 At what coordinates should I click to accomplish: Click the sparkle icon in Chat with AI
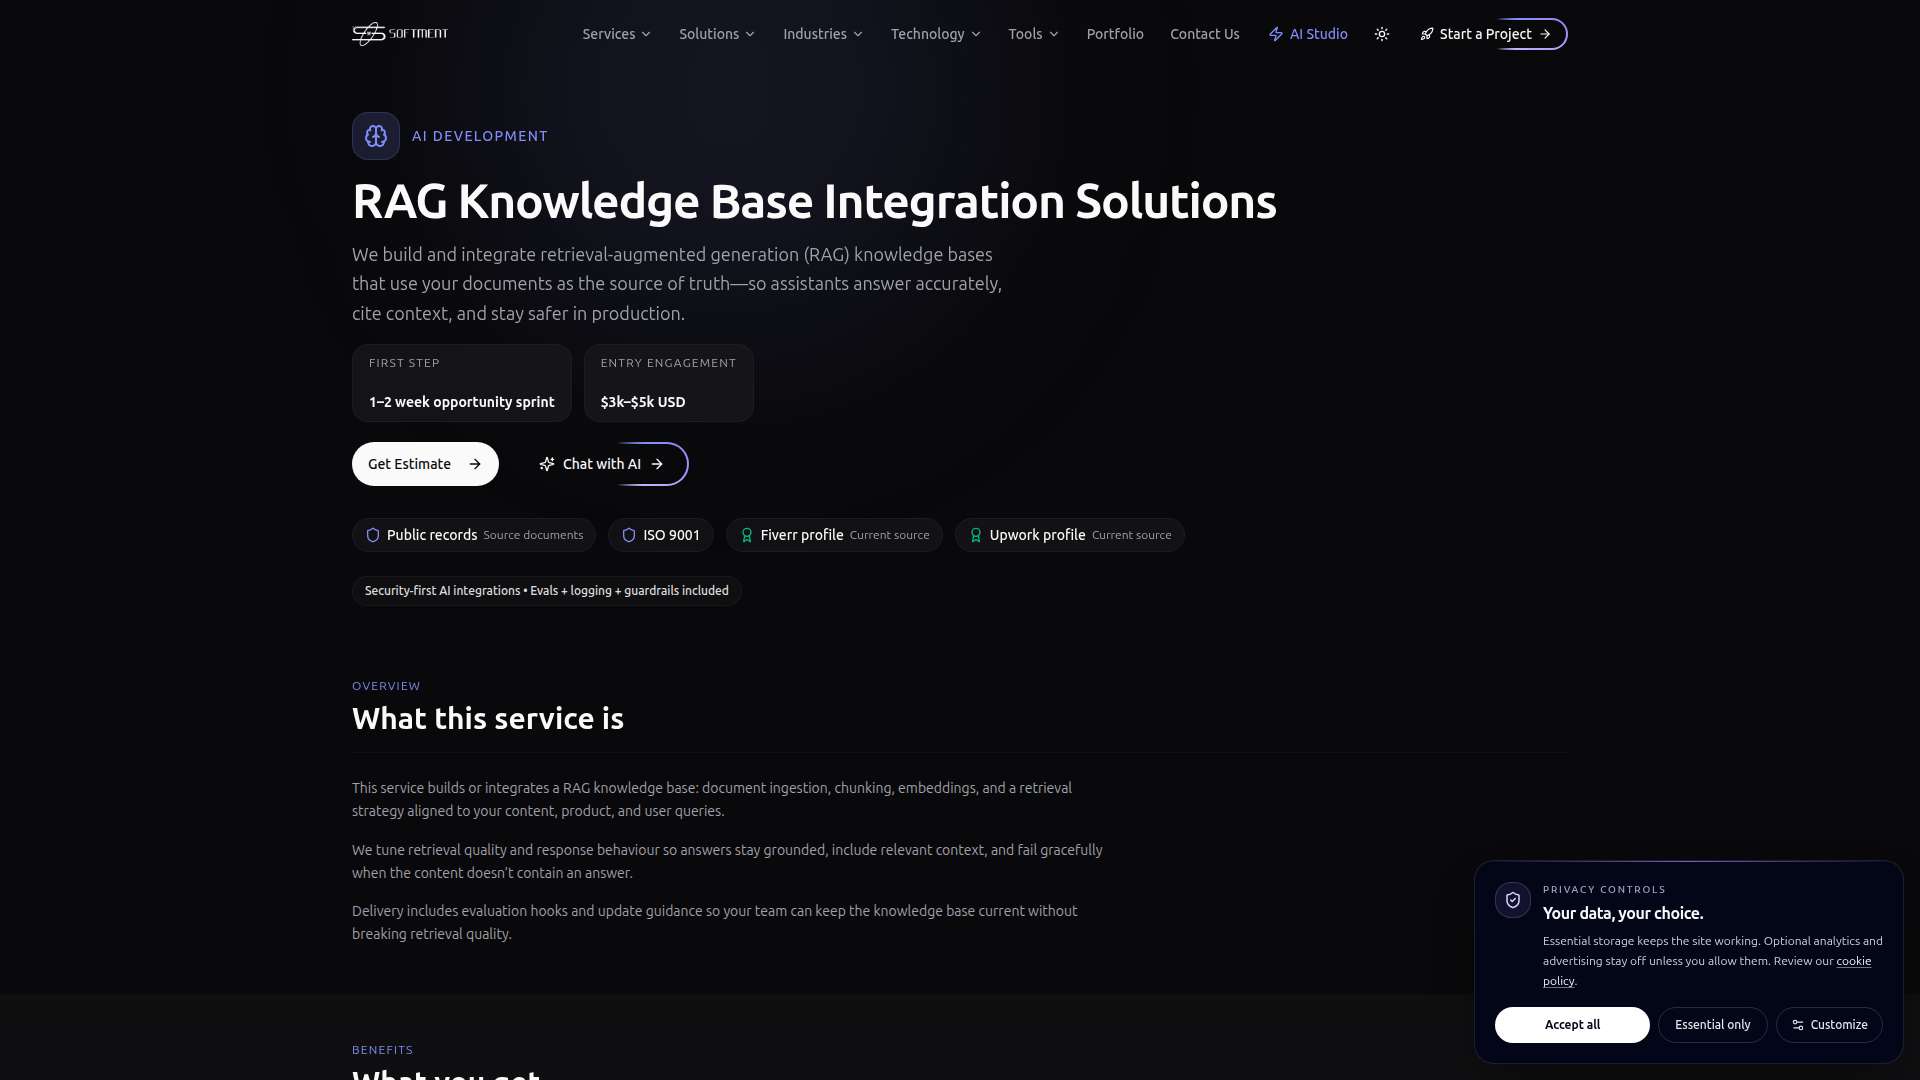point(547,464)
